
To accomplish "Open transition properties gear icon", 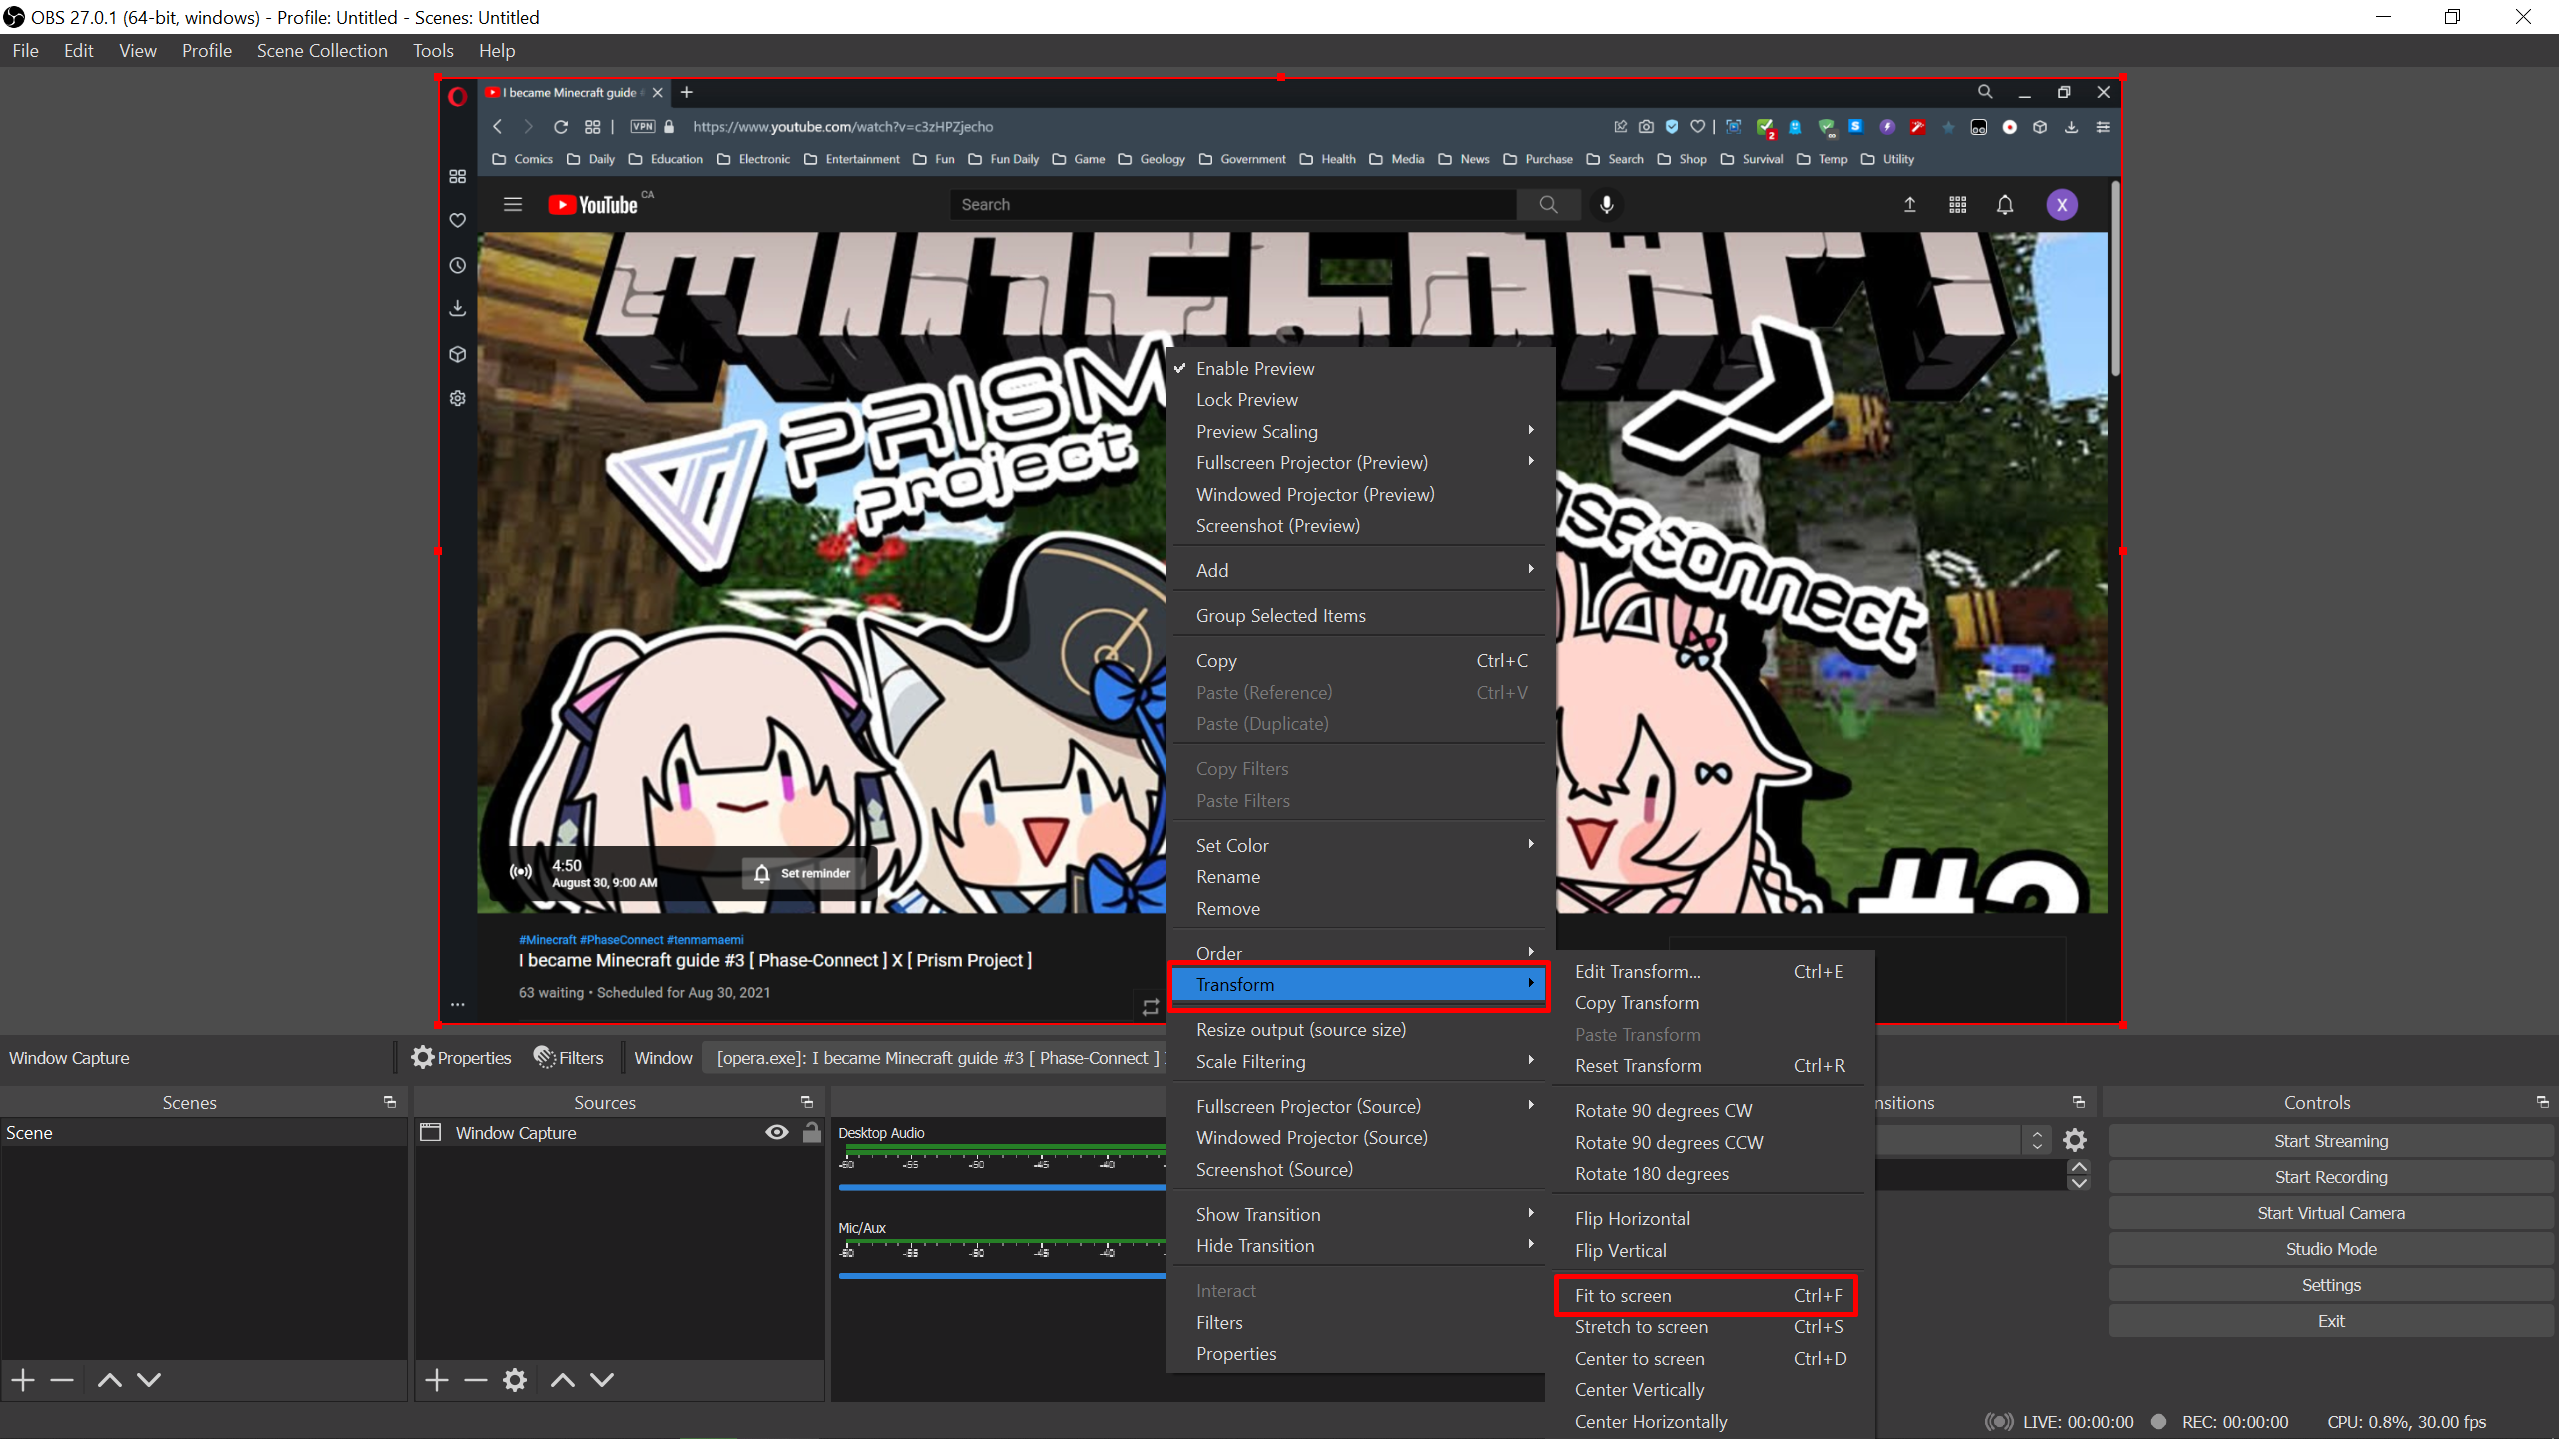I will pyautogui.click(x=2075, y=1140).
